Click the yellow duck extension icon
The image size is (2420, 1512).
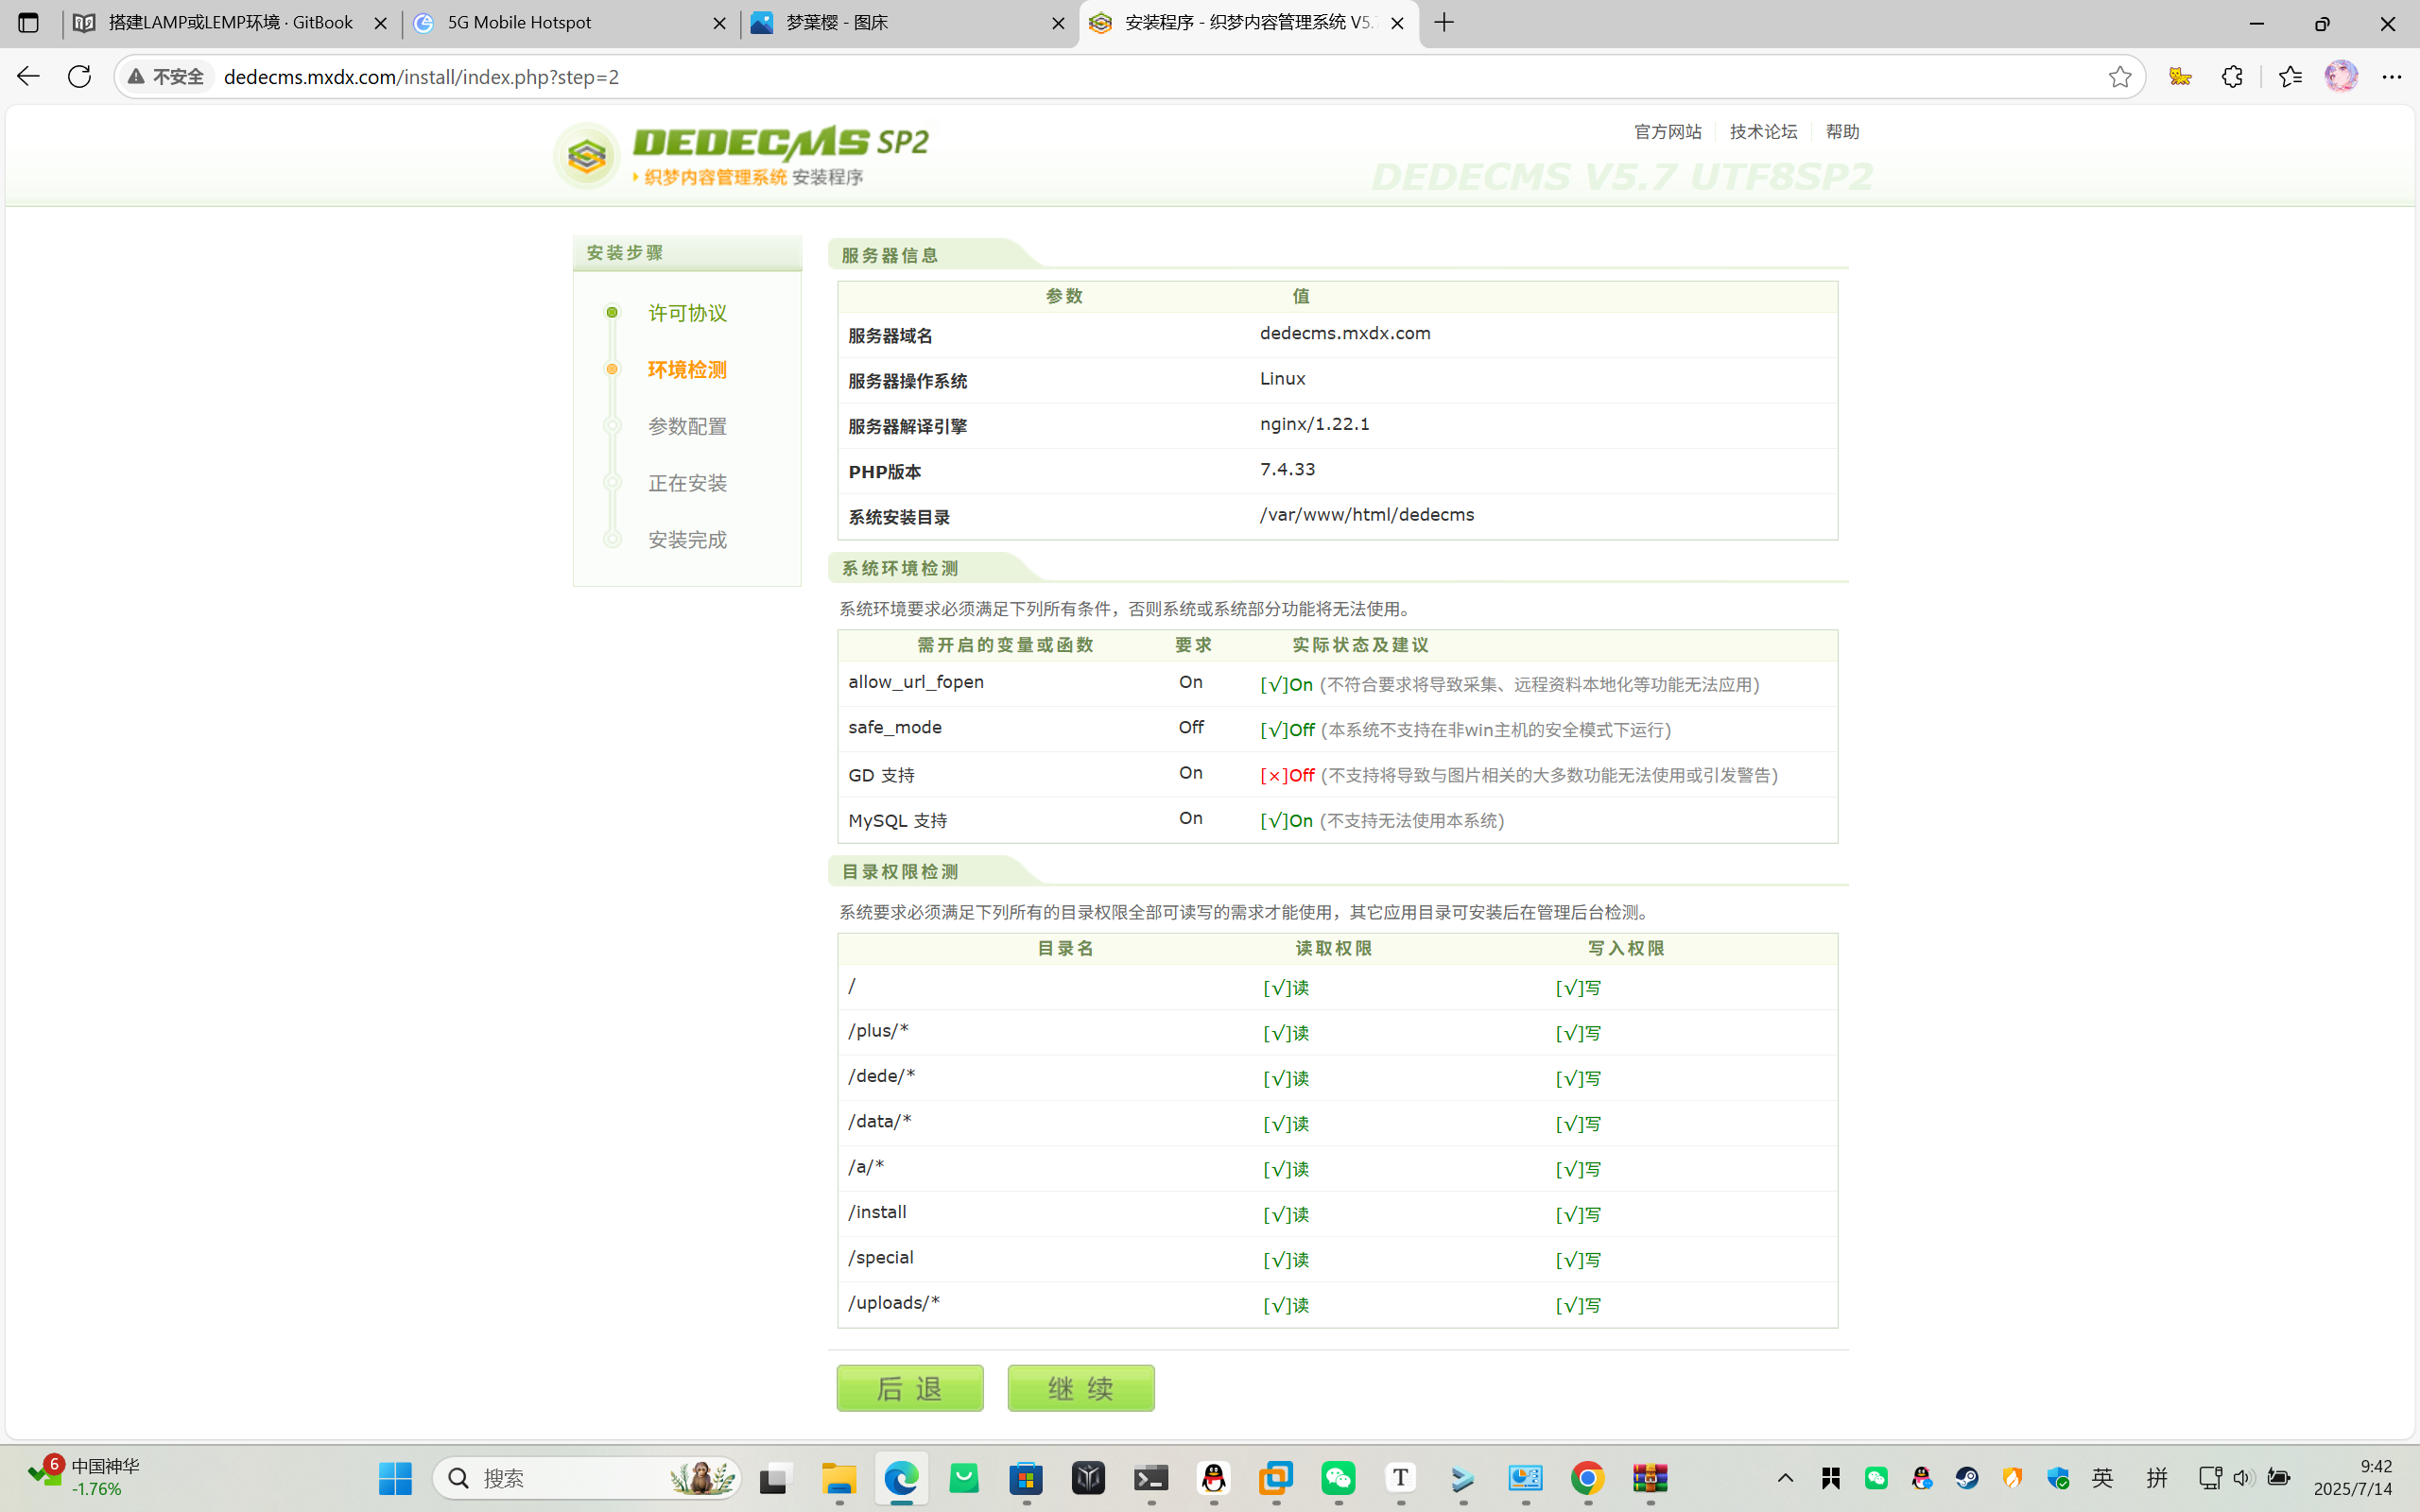2180,77
